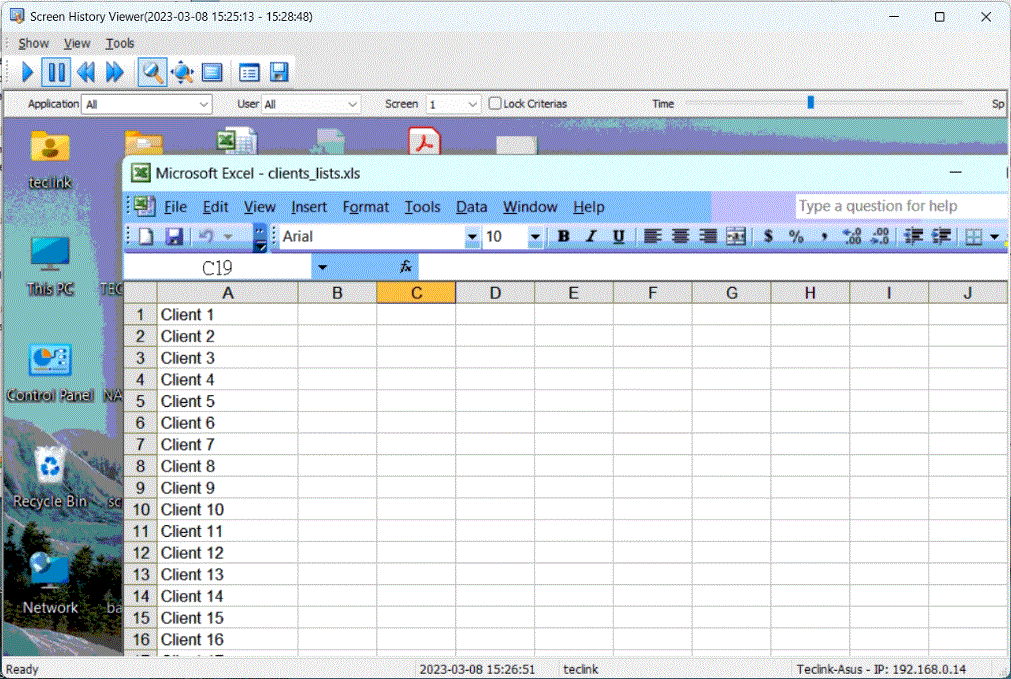
Task: Open the viewer's top View menu
Action: 77,43
